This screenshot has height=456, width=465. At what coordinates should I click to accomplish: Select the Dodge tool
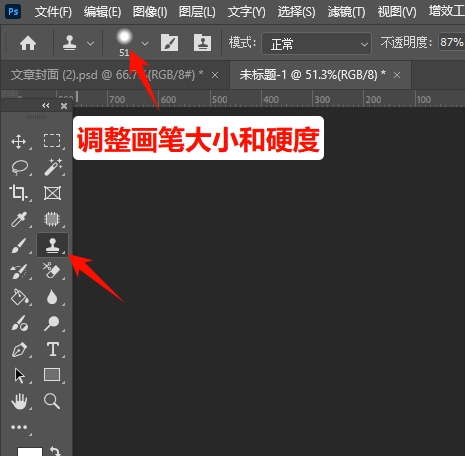[x=52, y=323]
